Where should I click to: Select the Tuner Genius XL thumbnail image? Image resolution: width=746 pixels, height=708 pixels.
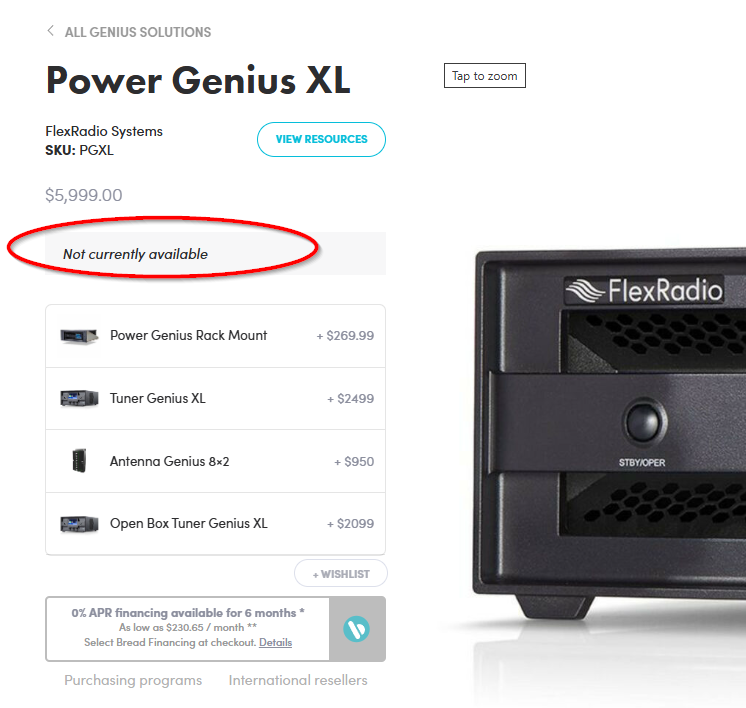(x=79, y=398)
